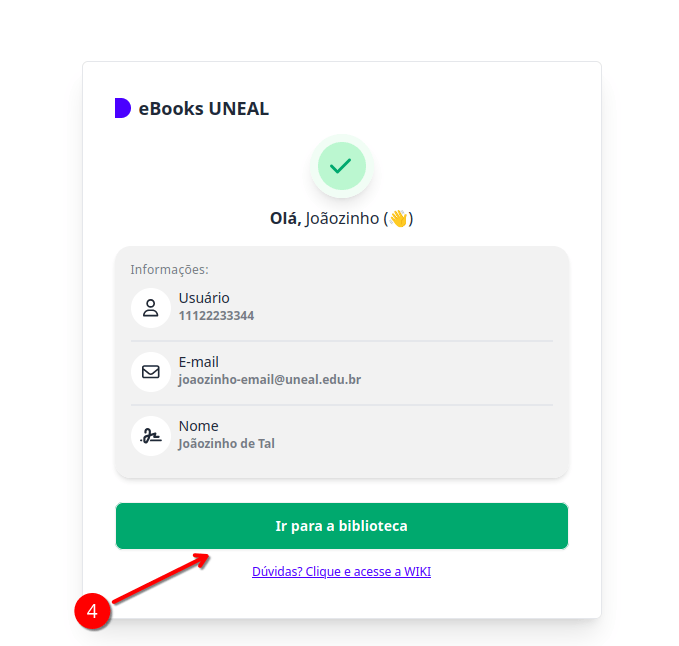Click the user profile icon beside Usuário
Screen dimensions: 679x646
click(151, 308)
